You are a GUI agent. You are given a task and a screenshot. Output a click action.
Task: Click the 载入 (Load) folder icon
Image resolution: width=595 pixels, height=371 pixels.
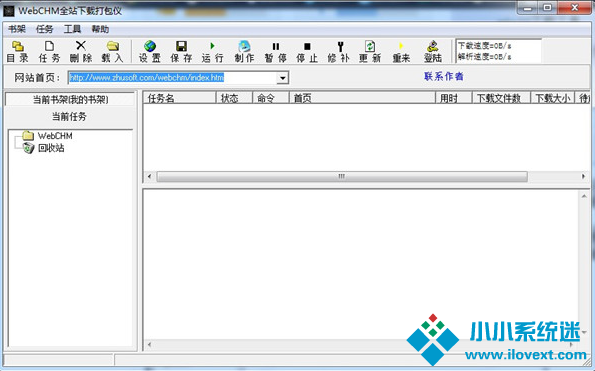(x=113, y=46)
